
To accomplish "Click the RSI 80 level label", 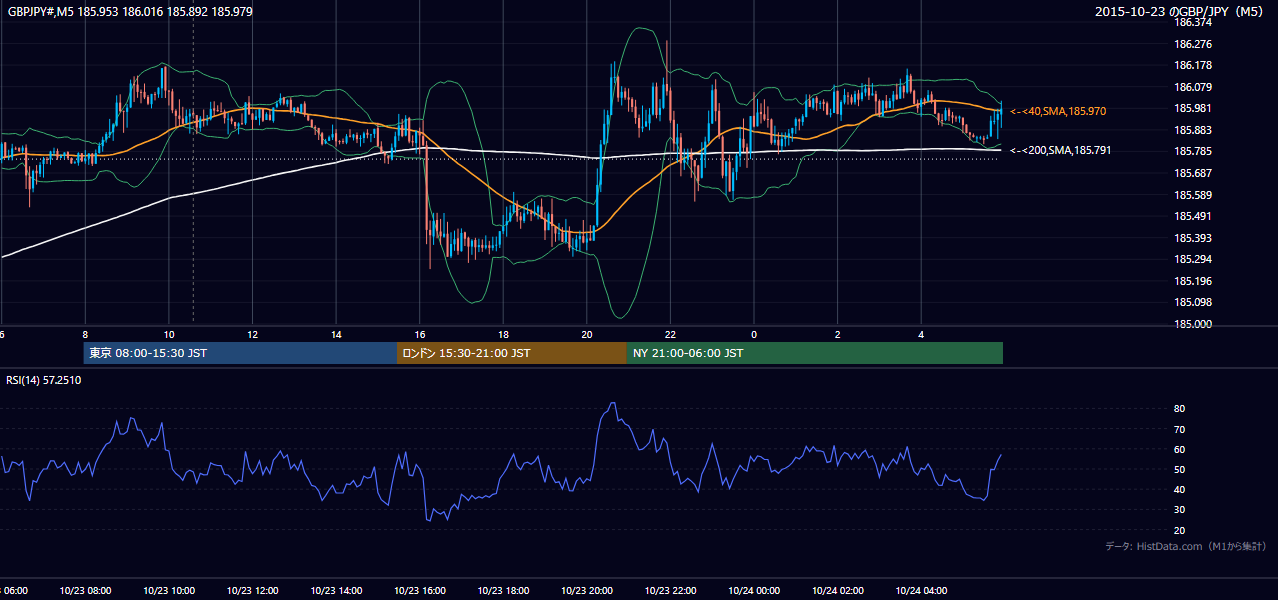I will (1180, 409).
